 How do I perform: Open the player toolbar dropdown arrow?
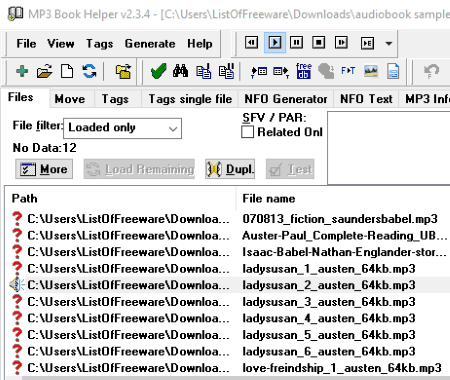389,43
